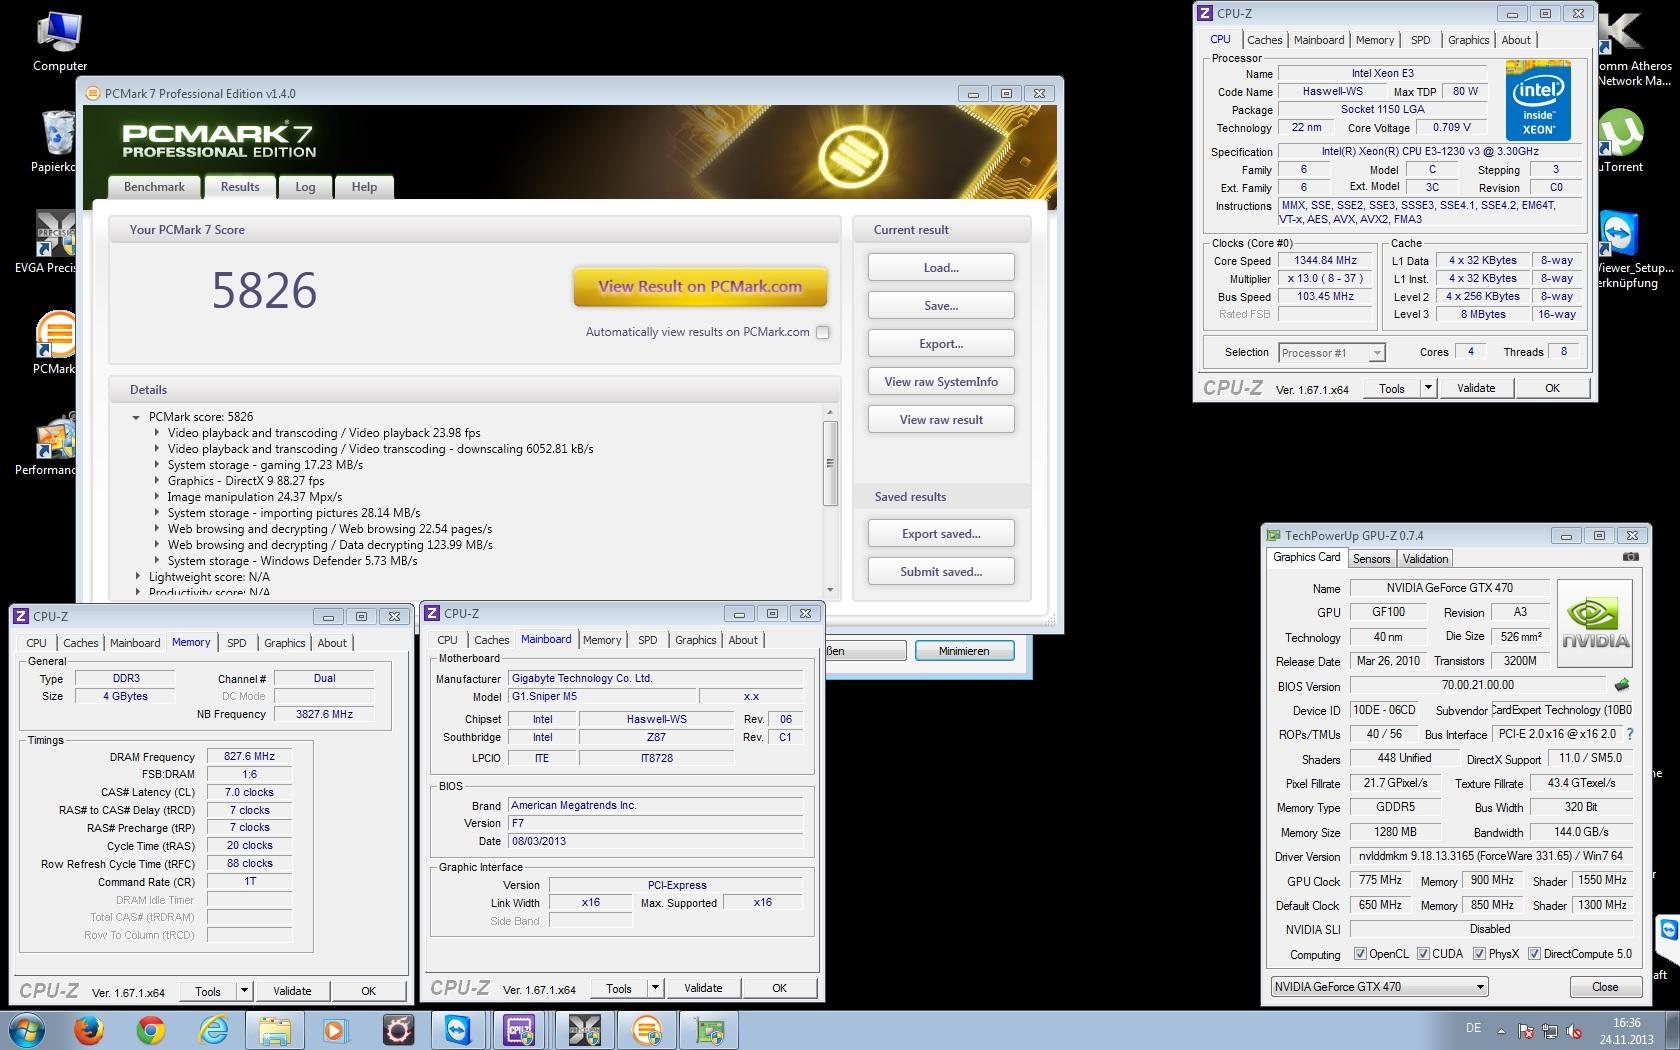Expand the Graphics - DirectX 9 detail row
The height and width of the screenshot is (1050, 1680).
(x=157, y=481)
